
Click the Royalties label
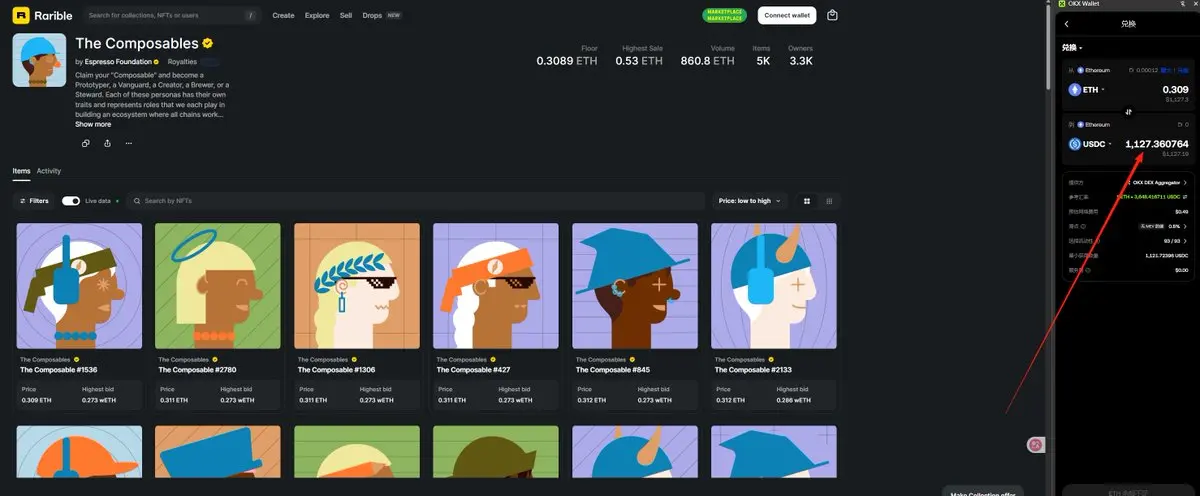(x=182, y=62)
